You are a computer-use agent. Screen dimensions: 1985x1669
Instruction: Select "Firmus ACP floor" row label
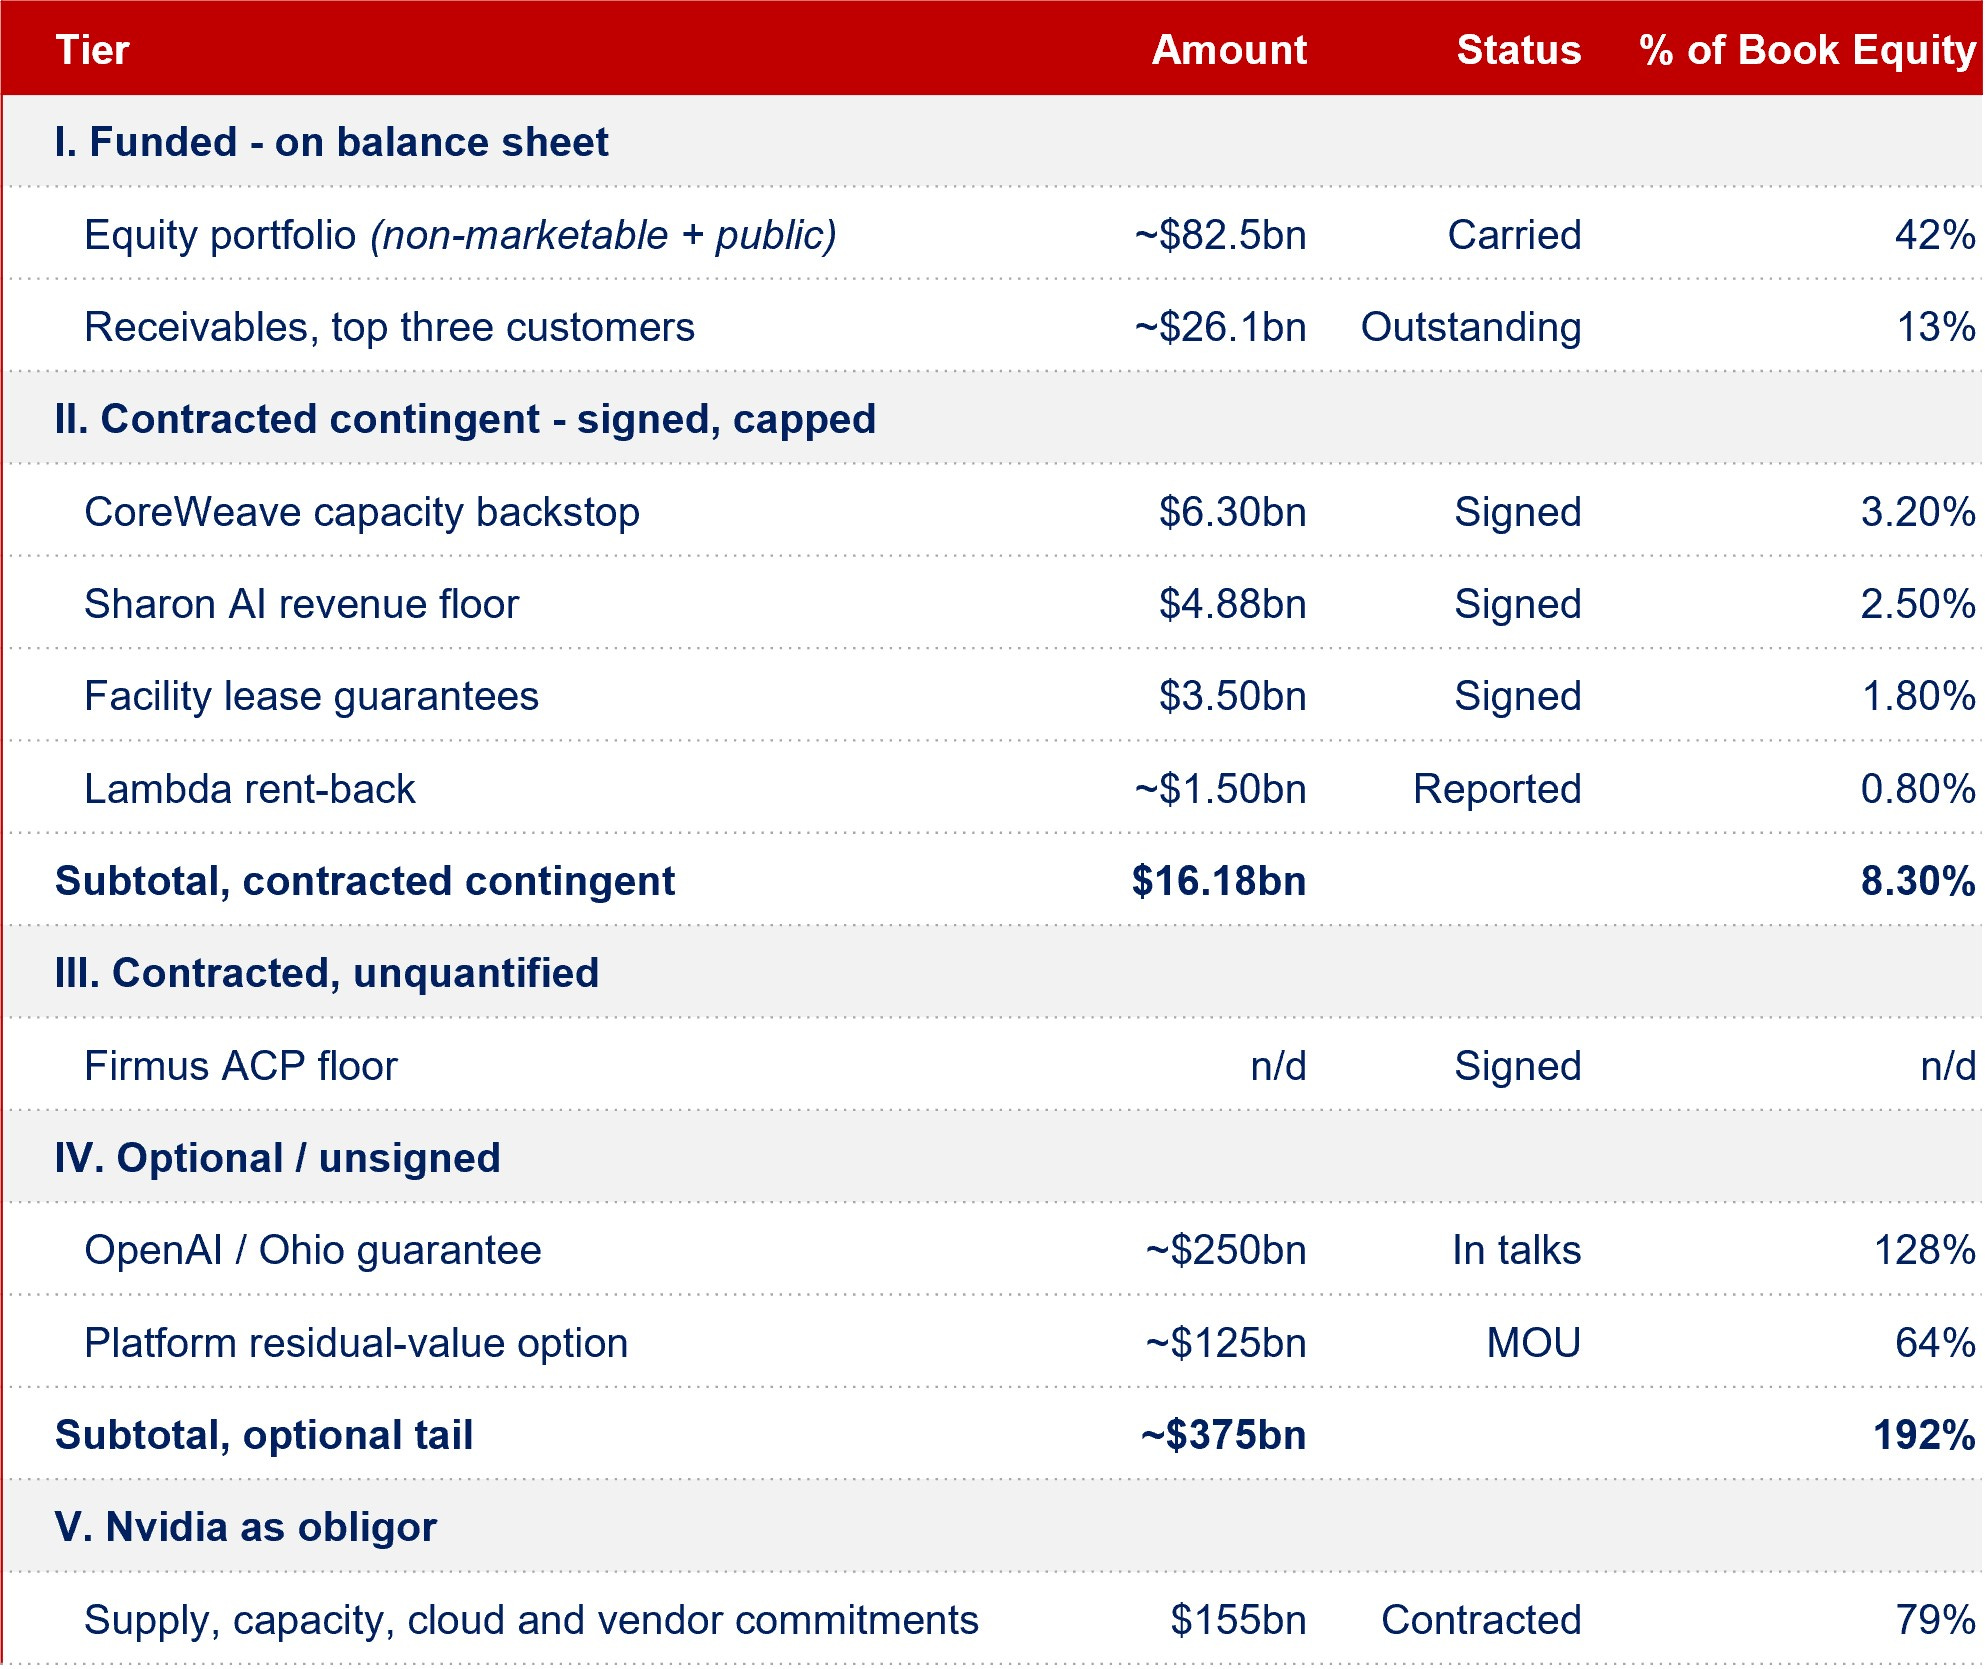click(240, 1066)
